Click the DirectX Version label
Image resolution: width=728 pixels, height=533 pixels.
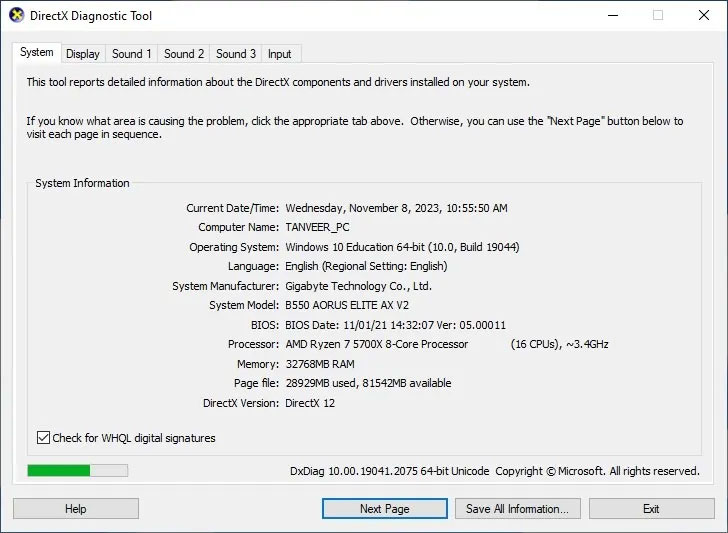click(x=241, y=403)
